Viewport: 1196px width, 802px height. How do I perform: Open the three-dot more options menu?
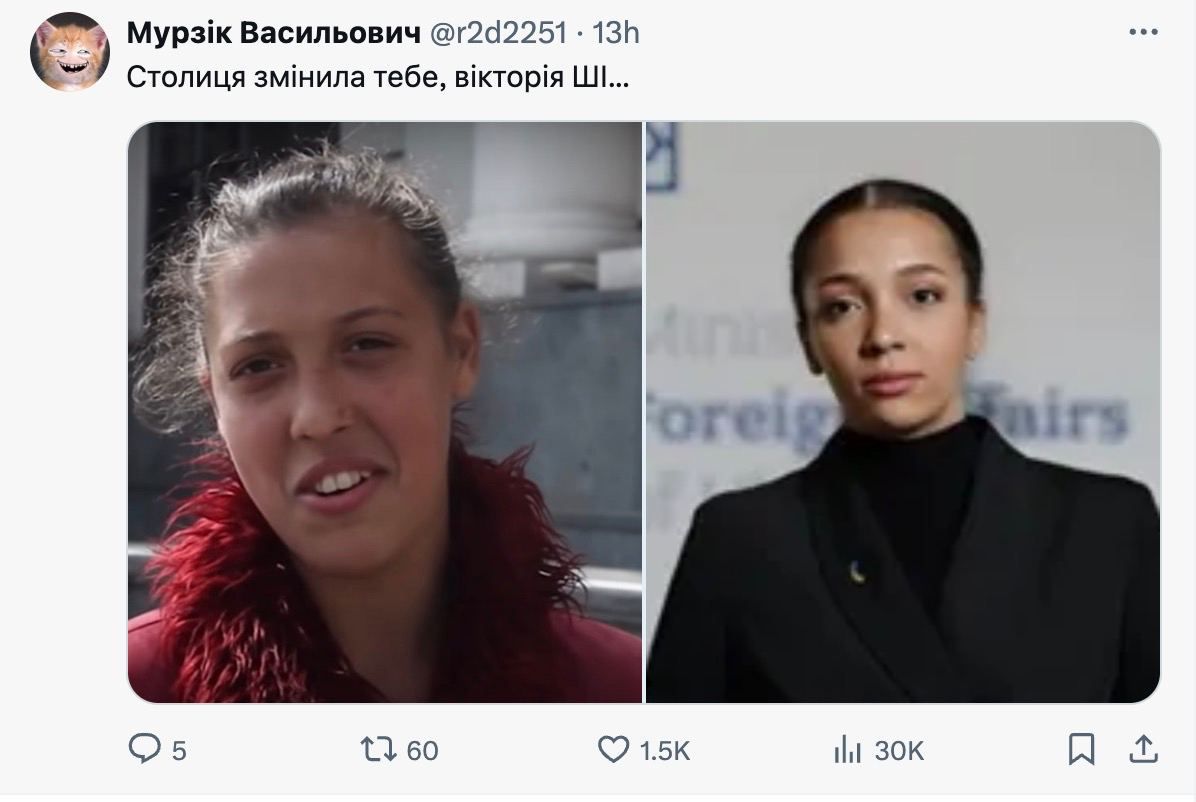click(x=1143, y=32)
